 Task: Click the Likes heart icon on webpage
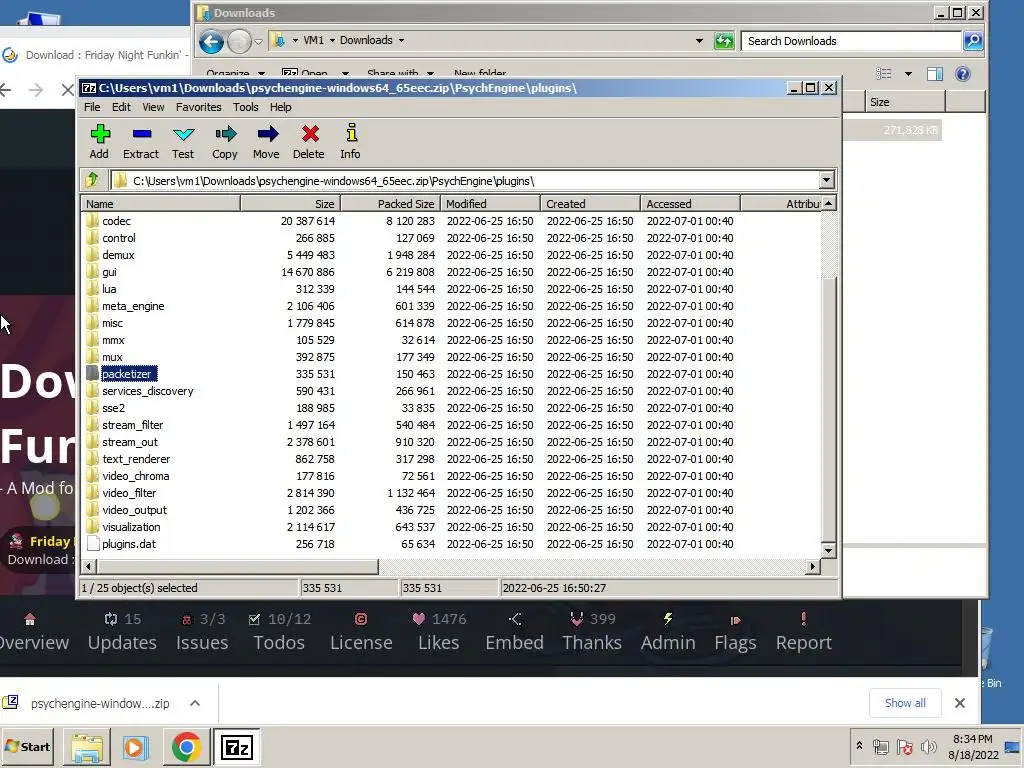click(x=419, y=618)
